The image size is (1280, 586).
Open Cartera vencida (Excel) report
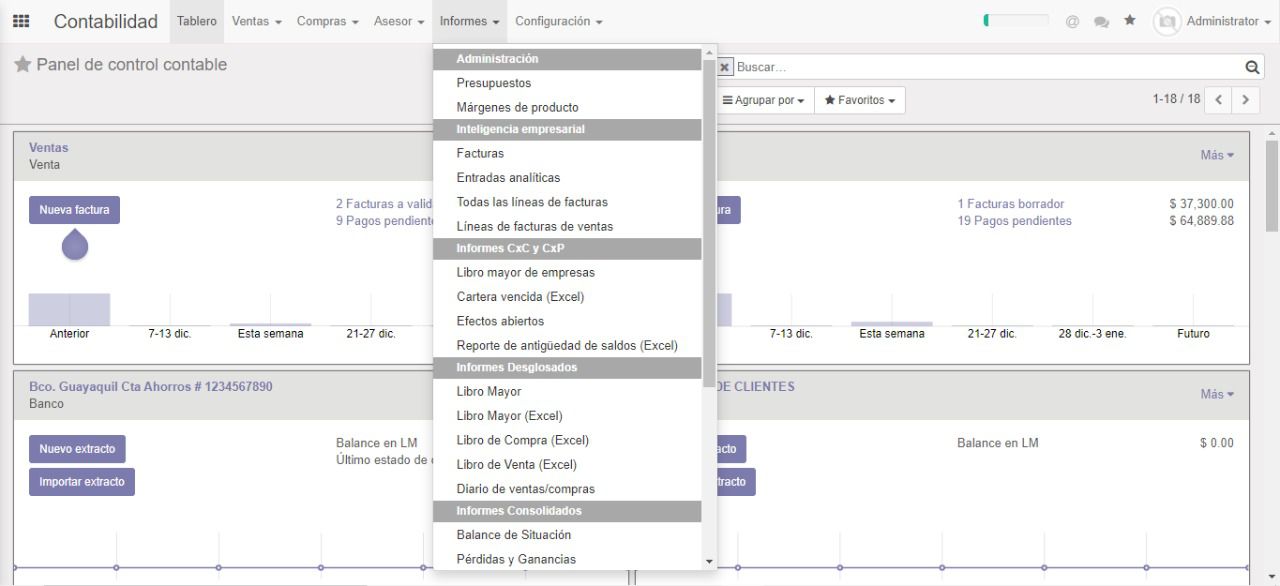520,297
